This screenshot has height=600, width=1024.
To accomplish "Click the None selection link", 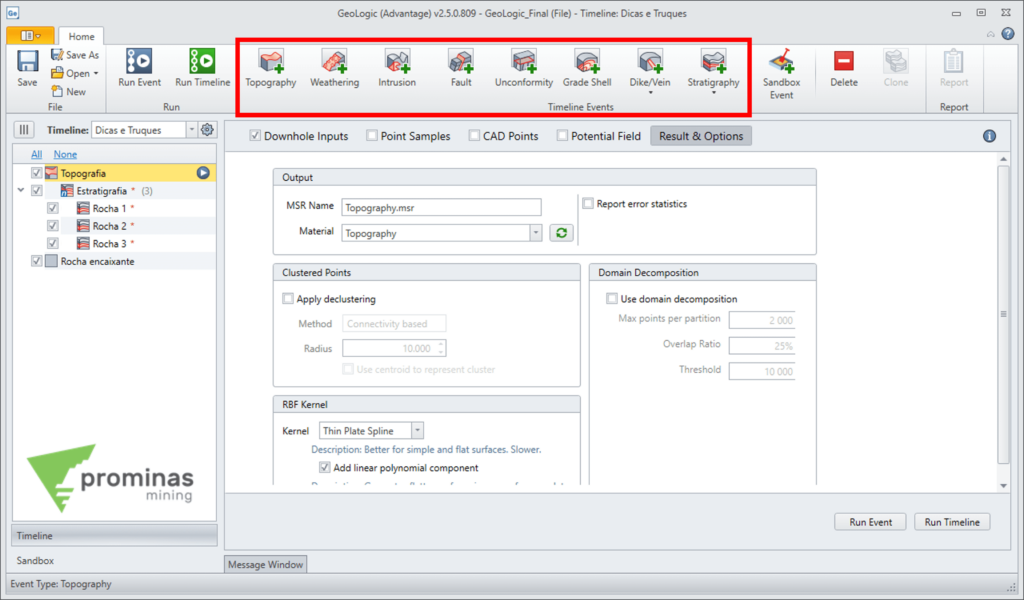I will point(65,154).
